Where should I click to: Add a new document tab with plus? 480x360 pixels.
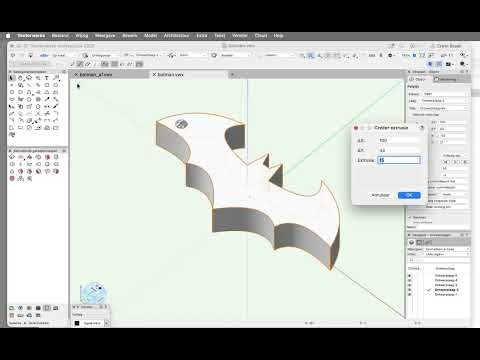coord(232,75)
